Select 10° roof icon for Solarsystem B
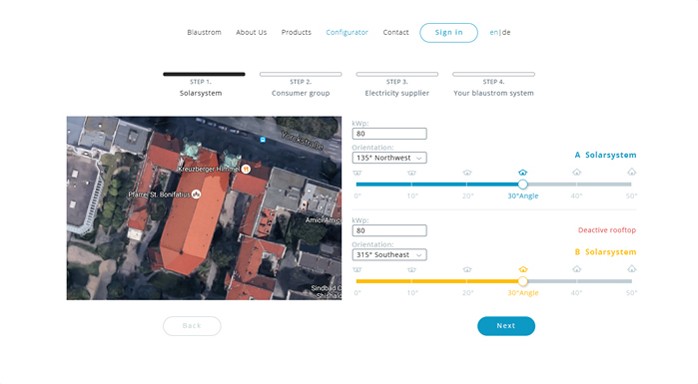698x384 pixels. 412,270
